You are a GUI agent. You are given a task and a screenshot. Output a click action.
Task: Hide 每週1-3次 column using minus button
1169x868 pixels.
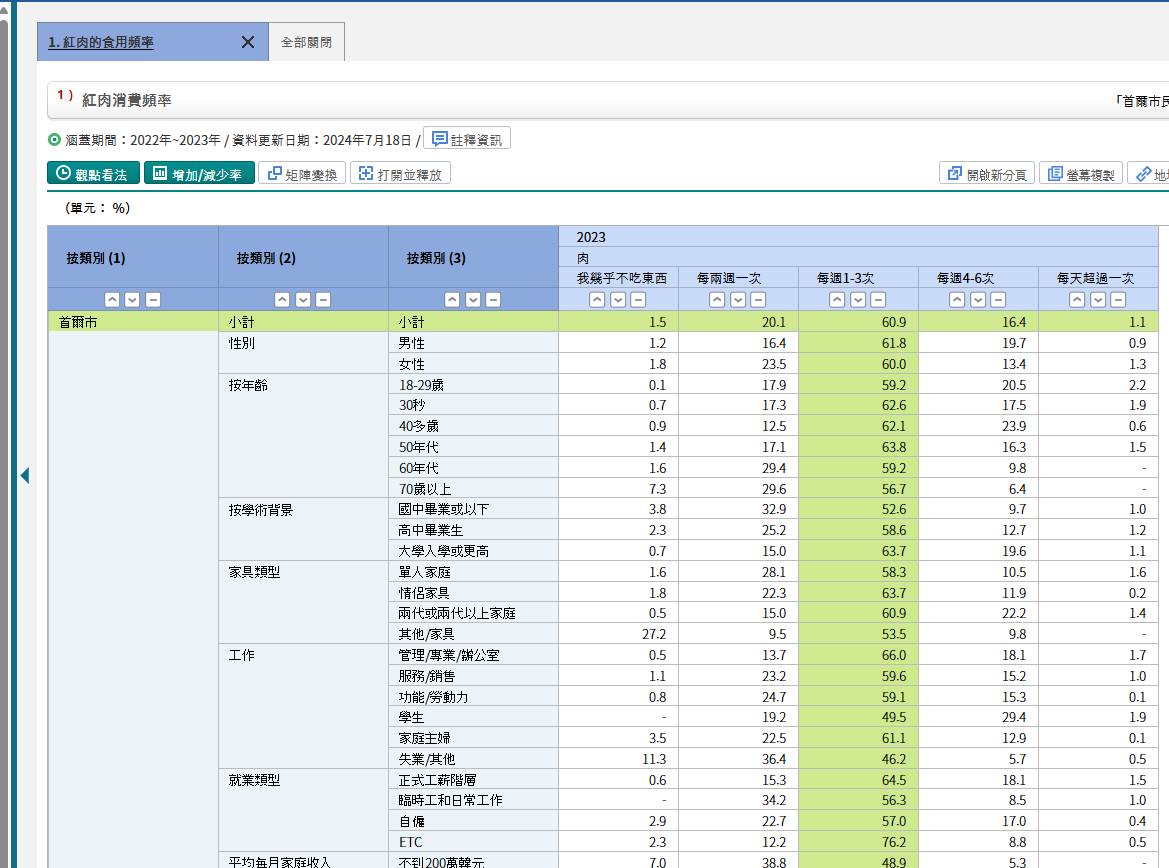pyautogui.click(x=878, y=300)
